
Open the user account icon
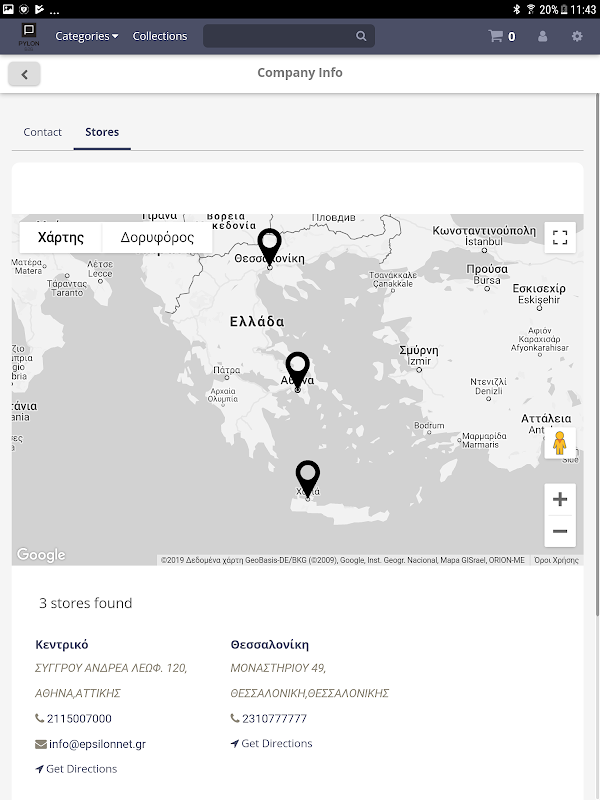coord(543,36)
